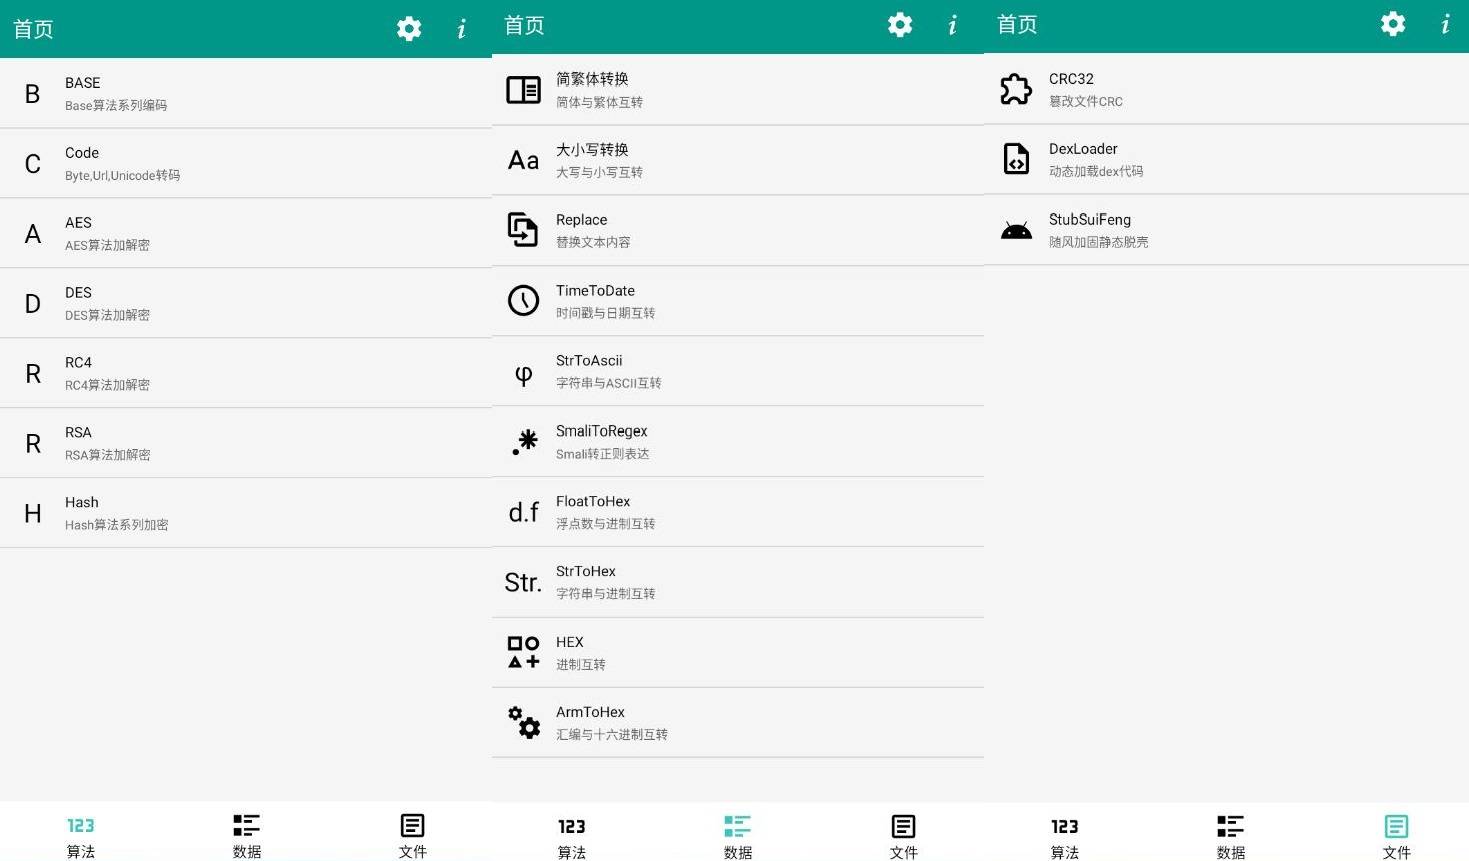Switch to 算法 tab in middle screen
This screenshot has width=1469, height=861.
572,838
